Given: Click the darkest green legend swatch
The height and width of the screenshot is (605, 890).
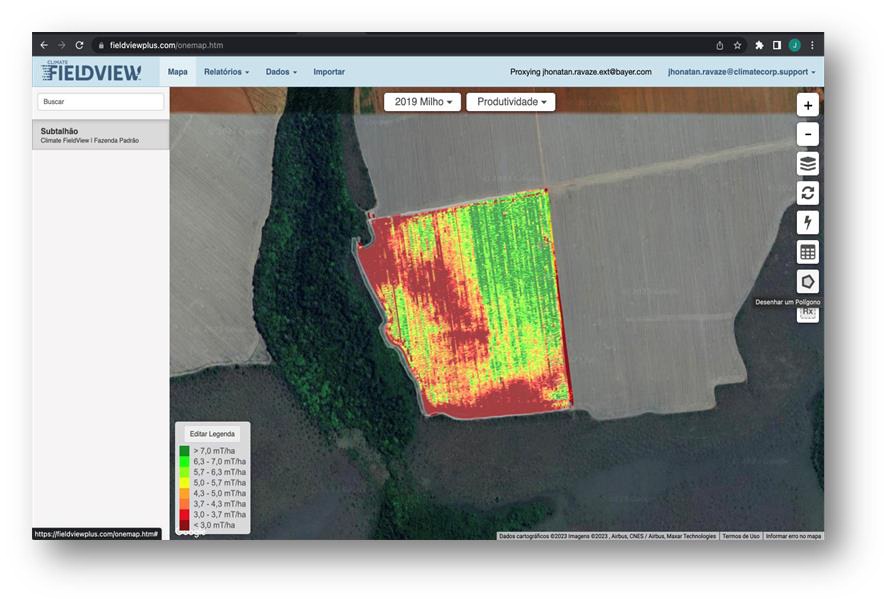Looking at the screenshot, I should click(x=185, y=452).
